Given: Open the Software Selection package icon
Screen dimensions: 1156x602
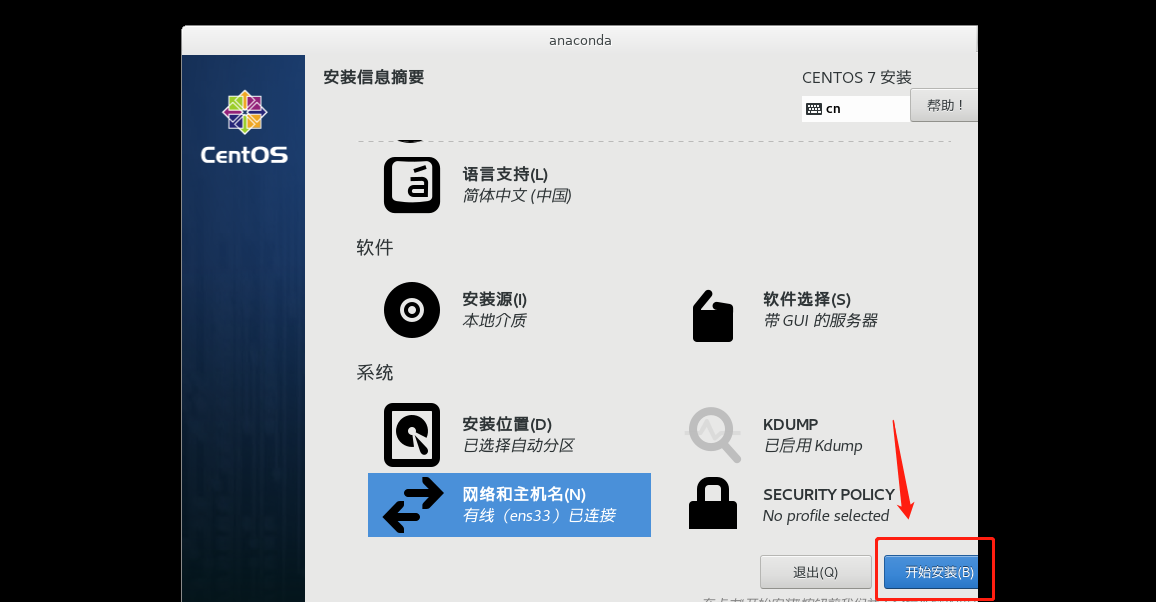Looking at the screenshot, I should point(712,315).
